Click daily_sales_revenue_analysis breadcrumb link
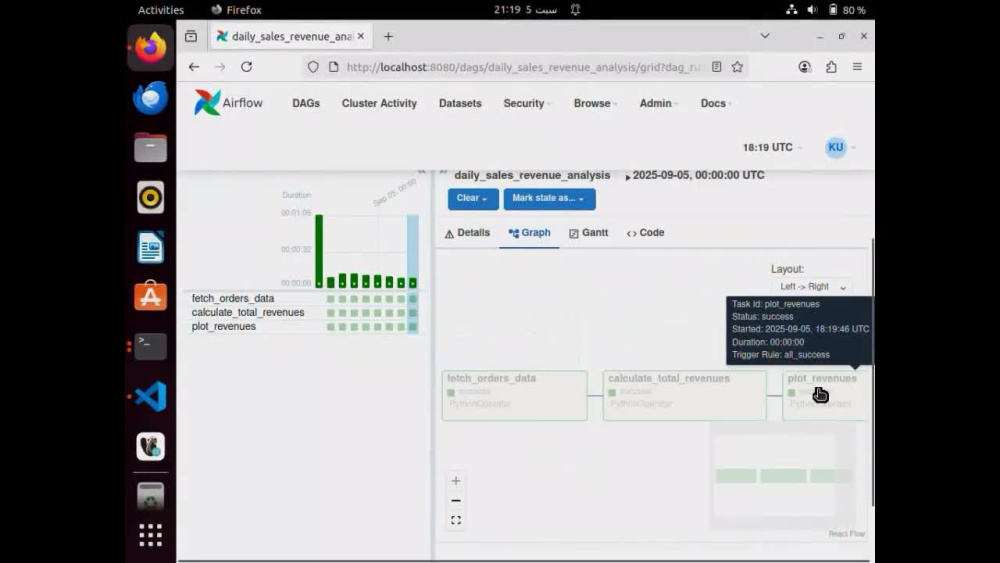This screenshot has height=563, width=1000. point(533,175)
